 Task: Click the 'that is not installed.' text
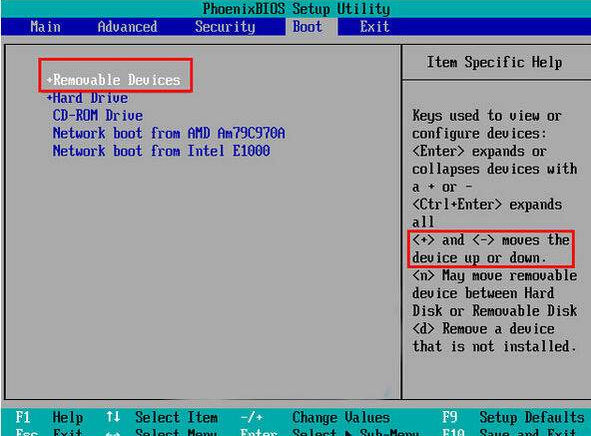[x=495, y=346]
